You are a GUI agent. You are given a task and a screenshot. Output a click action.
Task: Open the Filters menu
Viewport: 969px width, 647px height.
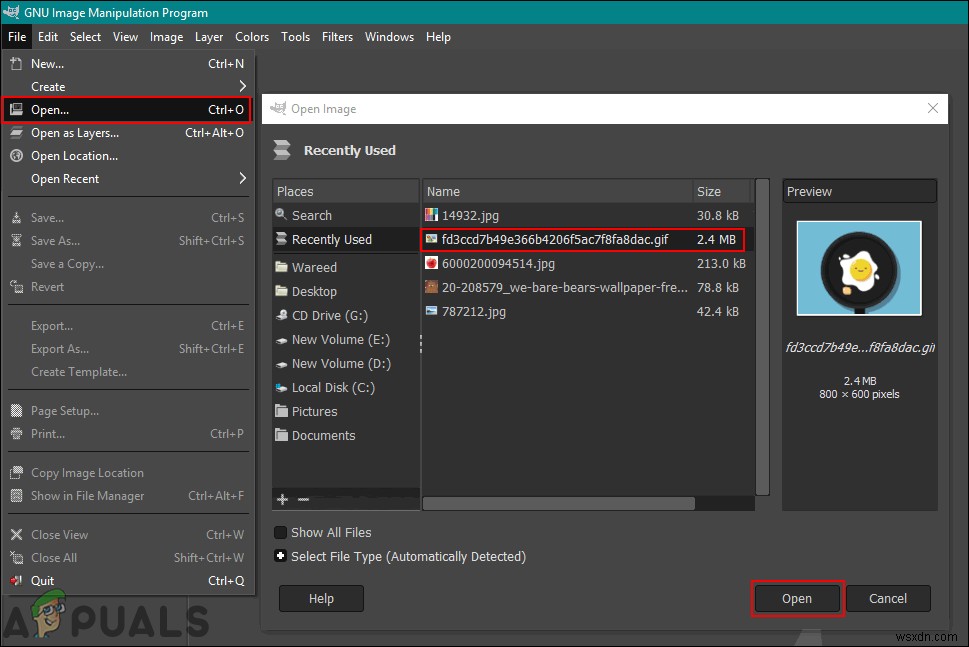[x=337, y=37]
